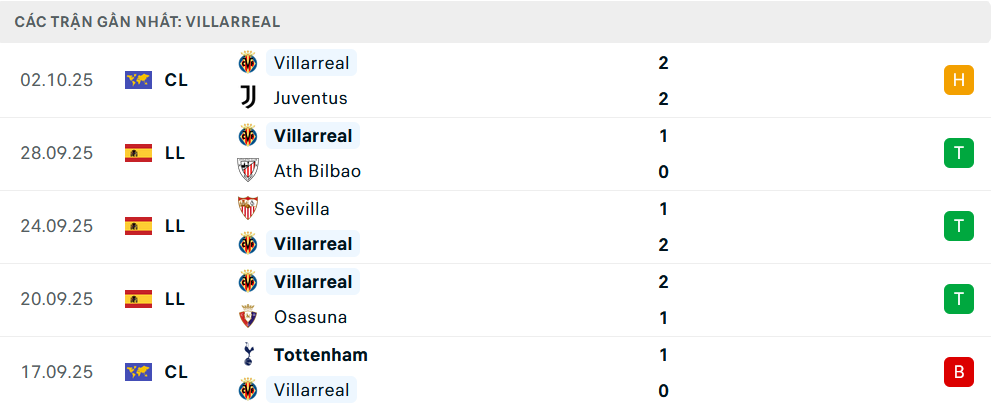Click the orange H draw result badge
This screenshot has width=992, height=407.
(958, 80)
